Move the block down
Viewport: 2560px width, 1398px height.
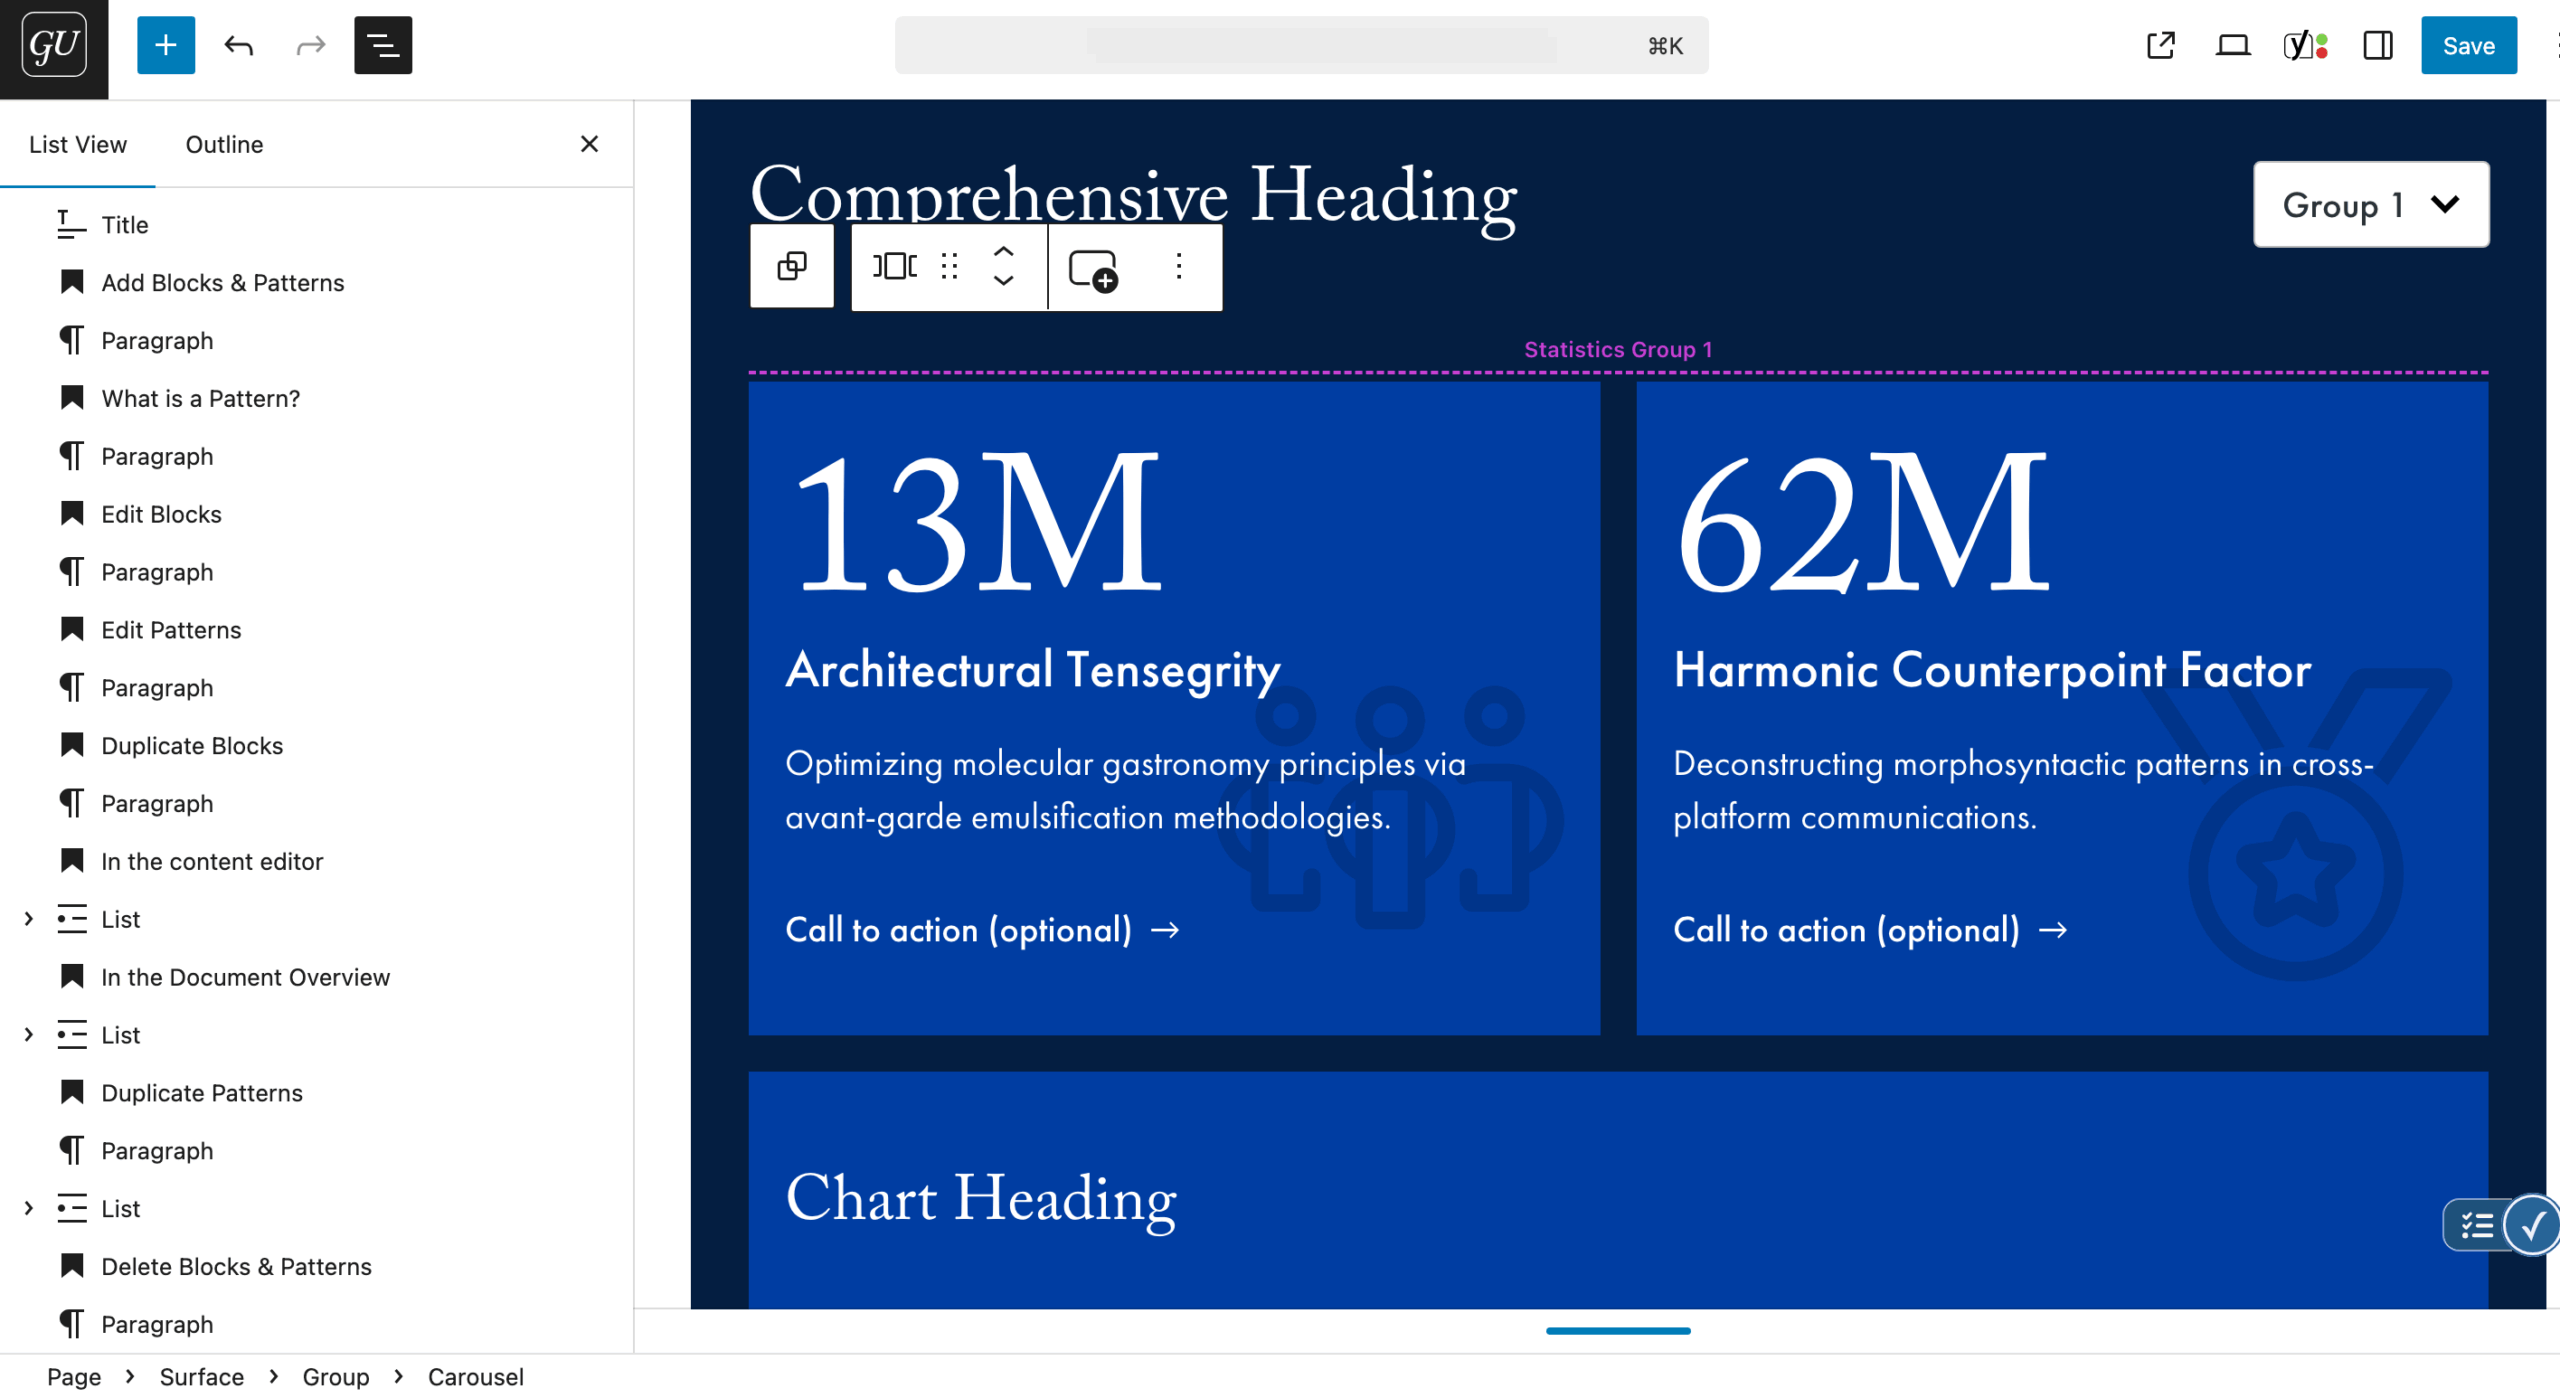pos(1004,281)
